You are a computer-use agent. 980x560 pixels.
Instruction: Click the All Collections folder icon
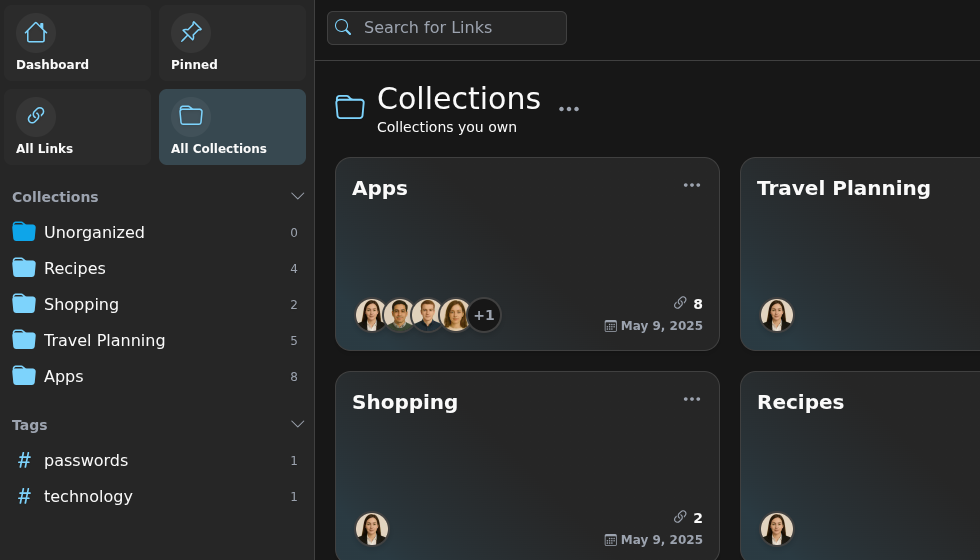[x=191, y=116]
